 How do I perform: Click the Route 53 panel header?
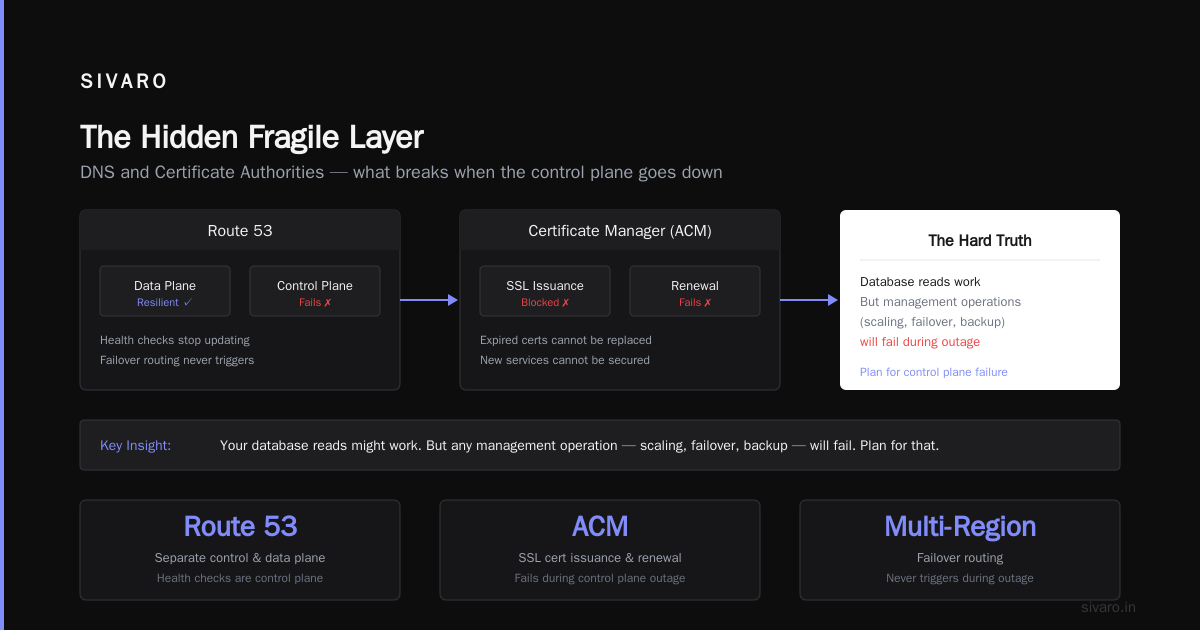(240, 230)
